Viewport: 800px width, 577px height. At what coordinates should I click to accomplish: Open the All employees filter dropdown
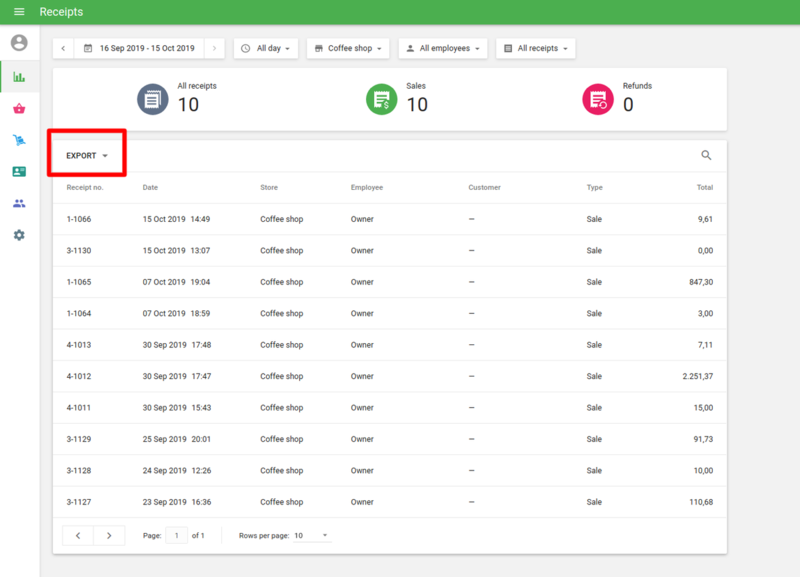(x=443, y=48)
